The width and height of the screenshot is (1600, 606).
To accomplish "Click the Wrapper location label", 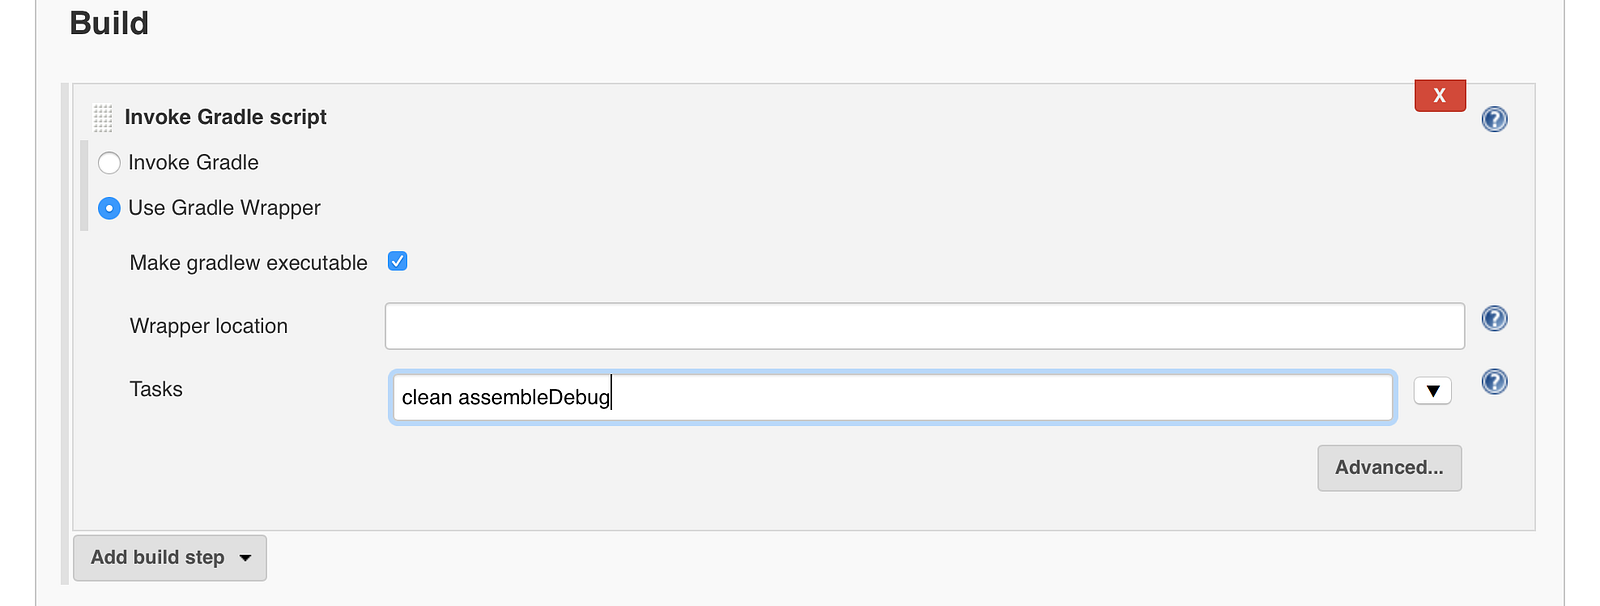I will click(x=208, y=326).
